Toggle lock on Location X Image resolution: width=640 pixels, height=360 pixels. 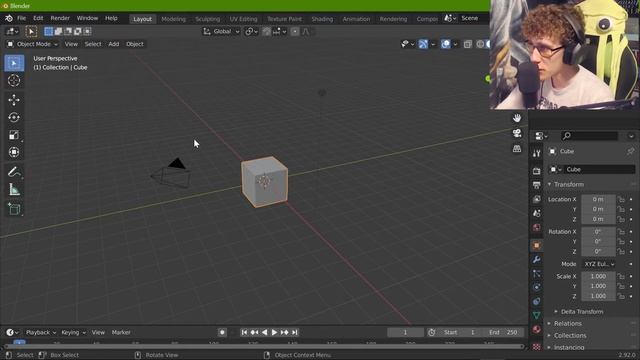[621, 199]
